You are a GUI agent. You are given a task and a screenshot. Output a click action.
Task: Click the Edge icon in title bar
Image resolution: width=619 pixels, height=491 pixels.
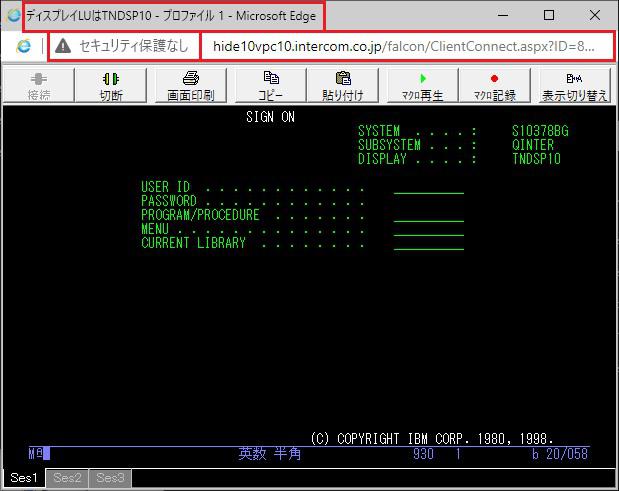[x=14, y=15]
